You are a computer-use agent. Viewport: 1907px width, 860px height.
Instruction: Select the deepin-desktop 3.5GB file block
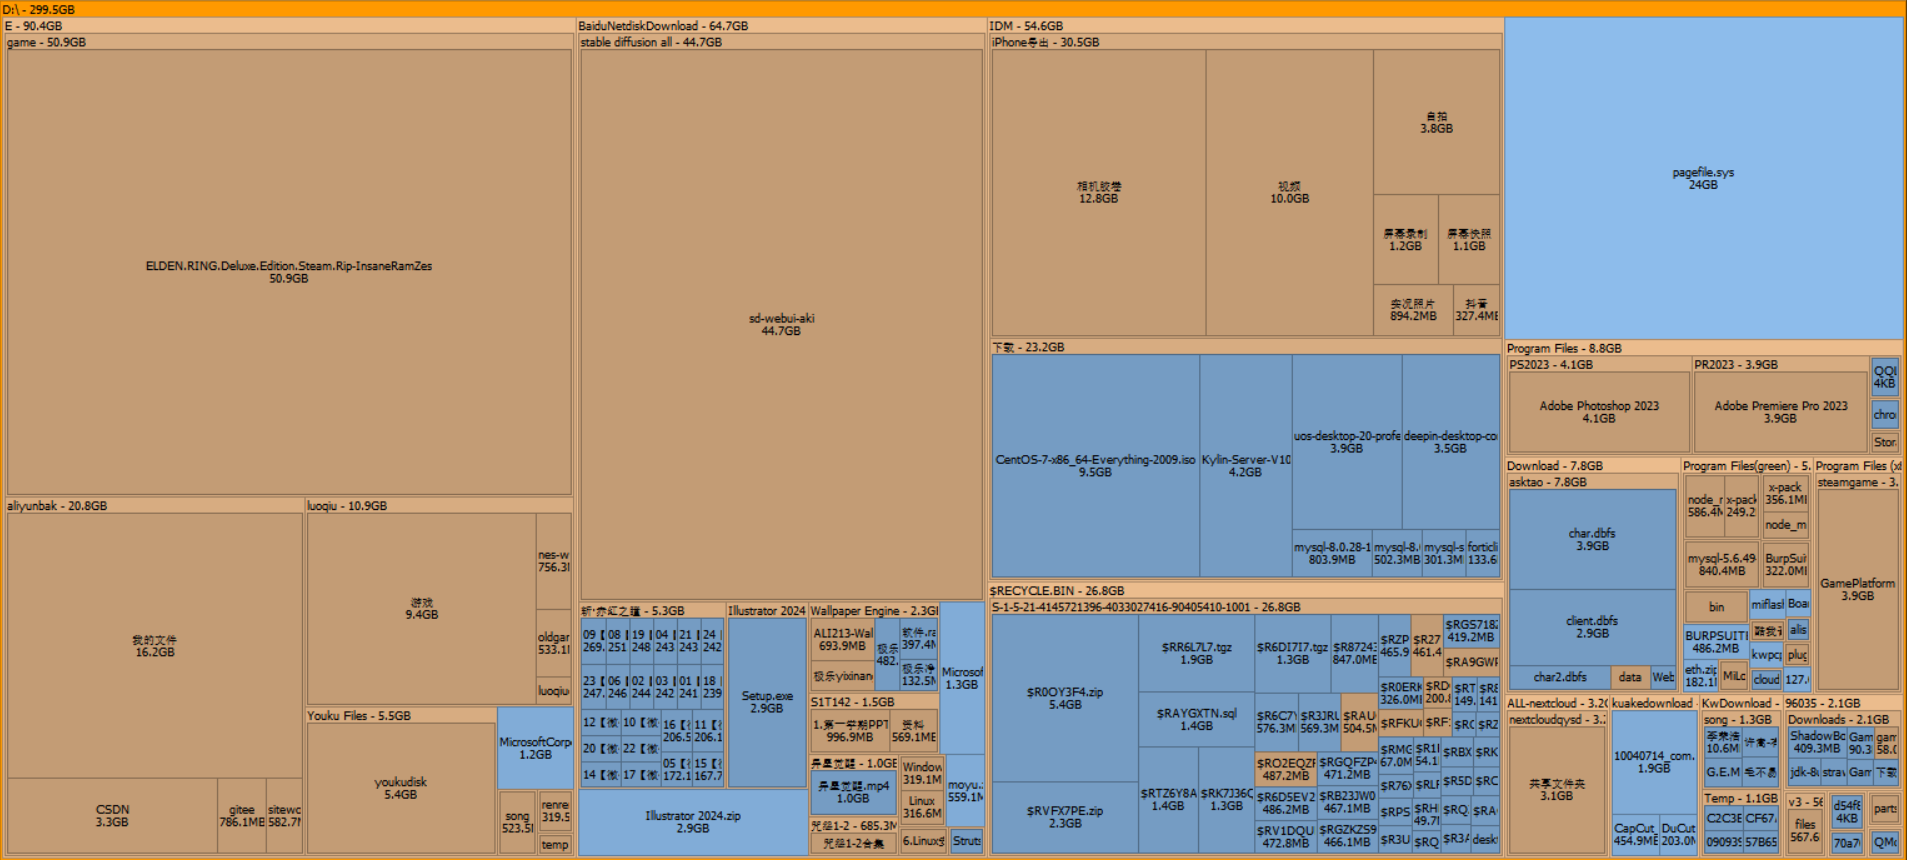pyautogui.click(x=1450, y=442)
